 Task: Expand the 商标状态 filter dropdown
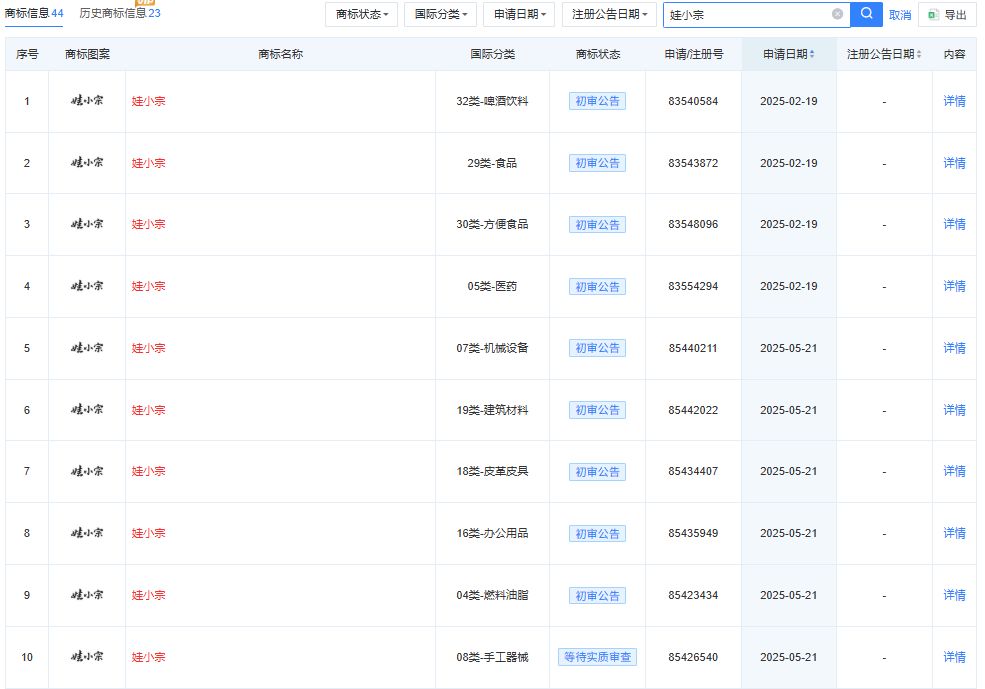click(x=362, y=15)
